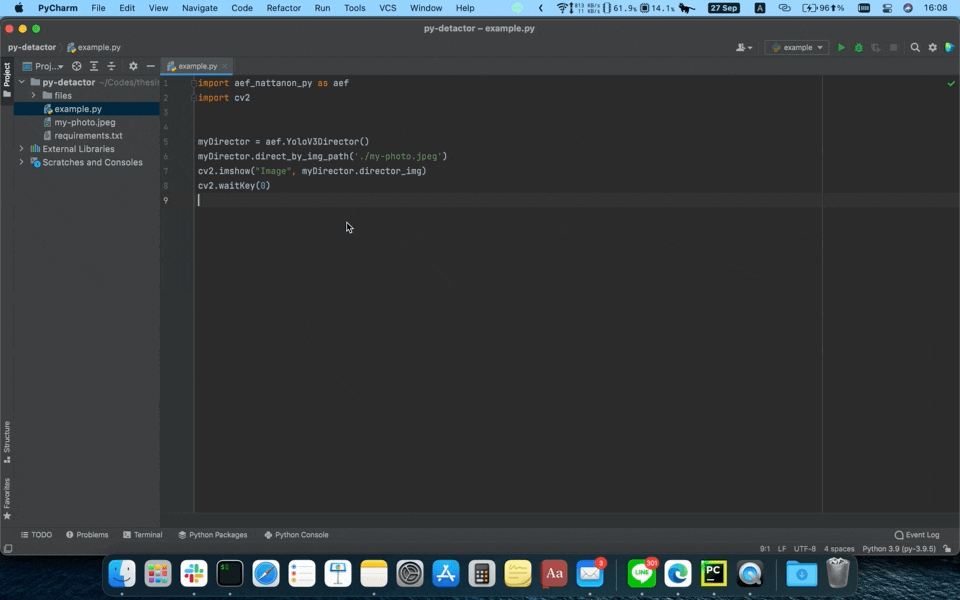Screen dimensions: 960x600
Task: Open Mail from the Dock
Action: point(590,574)
